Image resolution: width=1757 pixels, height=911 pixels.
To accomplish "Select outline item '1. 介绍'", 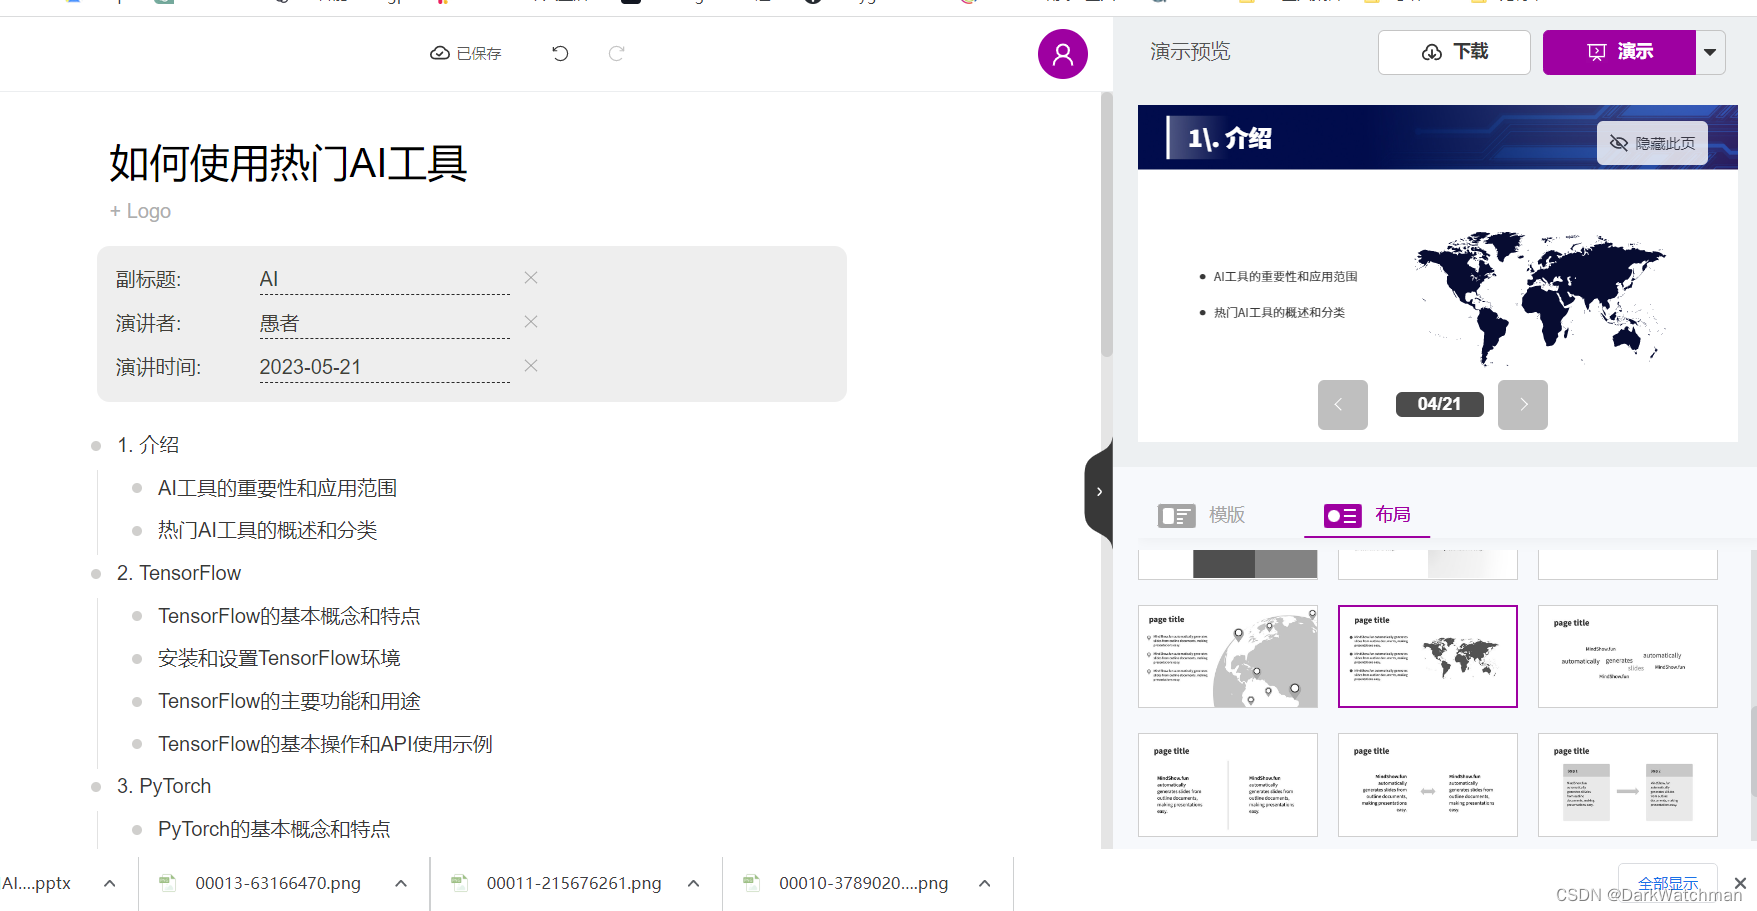I will (148, 445).
